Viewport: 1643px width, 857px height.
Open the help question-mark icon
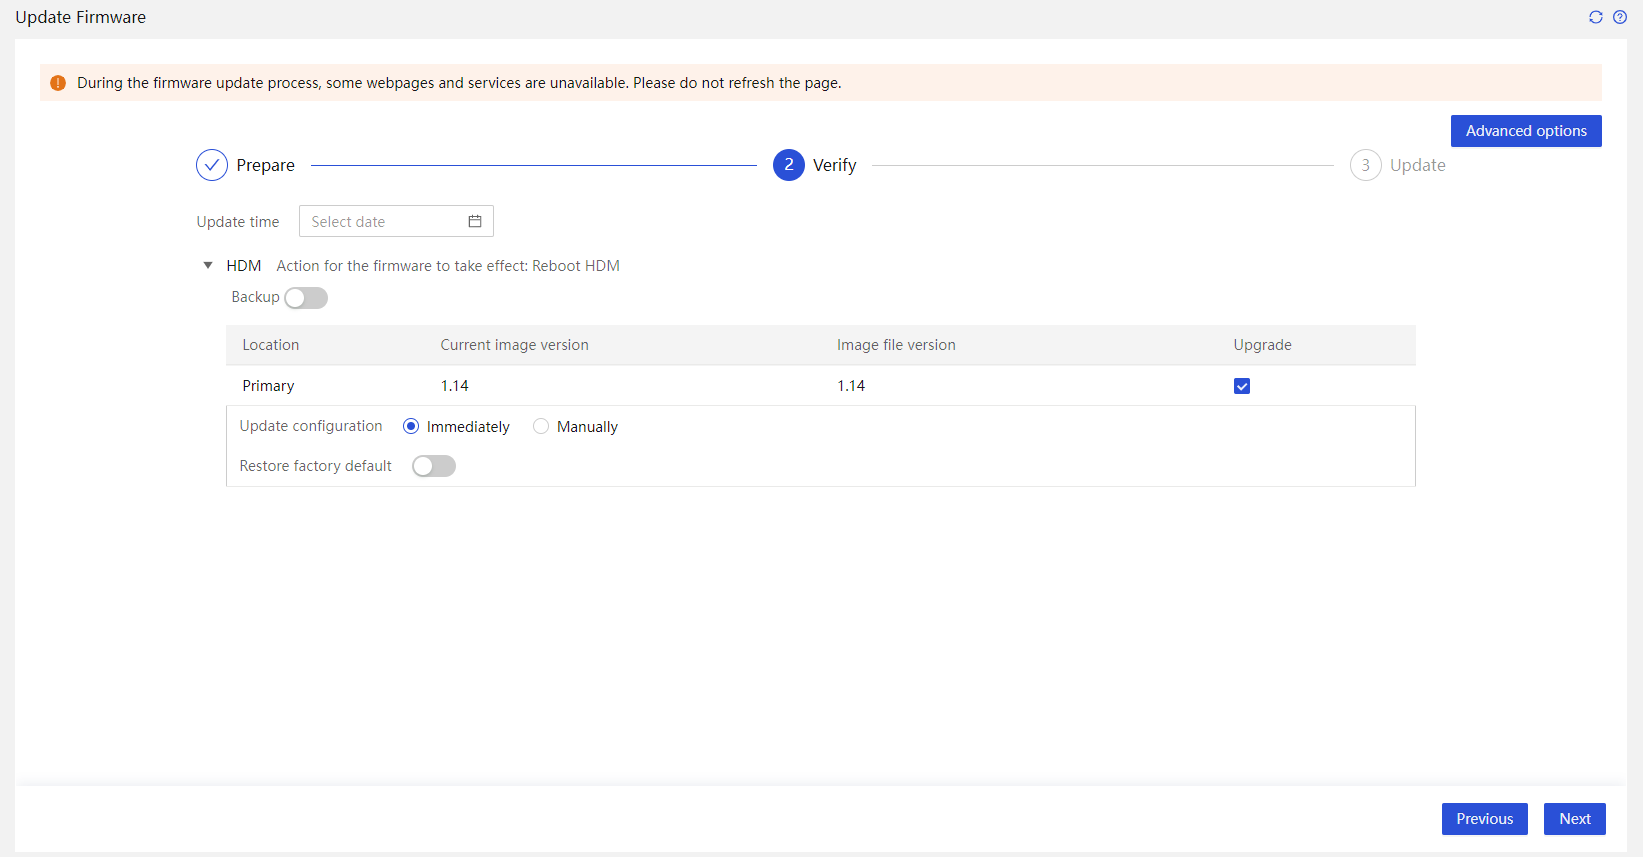pos(1620,17)
